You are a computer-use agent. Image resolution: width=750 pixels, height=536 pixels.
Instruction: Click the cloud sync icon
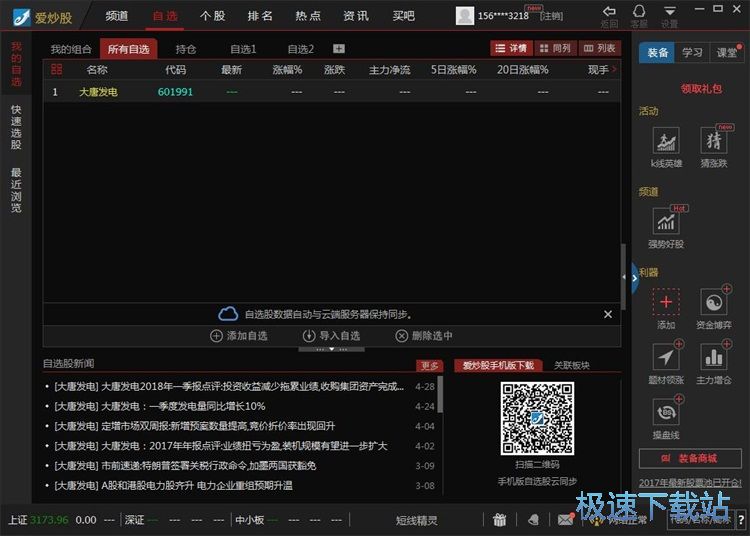click(x=228, y=314)
